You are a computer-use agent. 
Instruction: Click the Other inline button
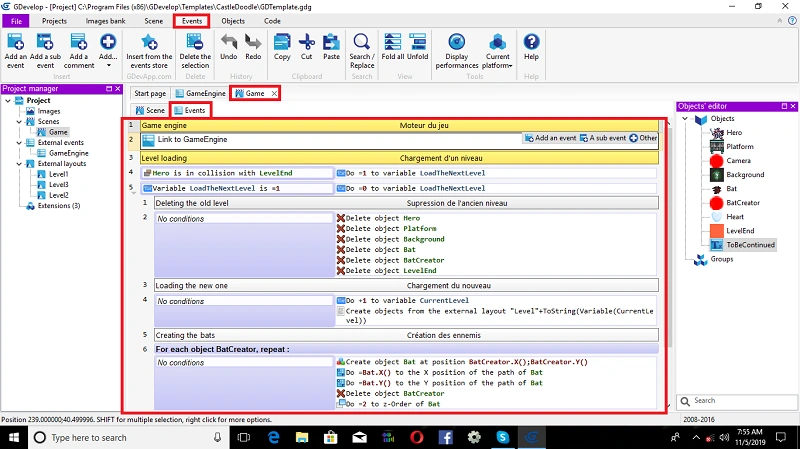tap(643, 138)
